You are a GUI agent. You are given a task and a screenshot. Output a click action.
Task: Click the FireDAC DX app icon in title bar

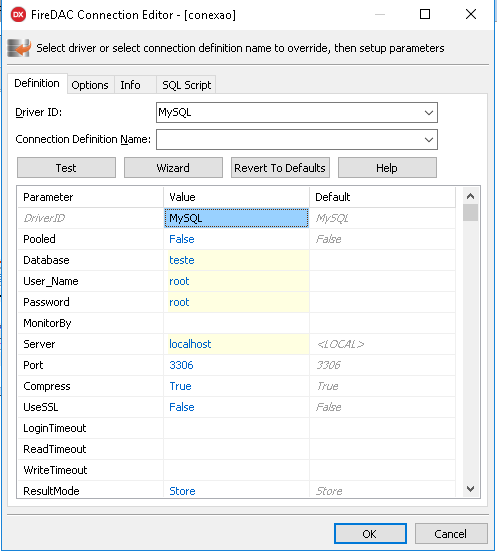tap(18, 15)
